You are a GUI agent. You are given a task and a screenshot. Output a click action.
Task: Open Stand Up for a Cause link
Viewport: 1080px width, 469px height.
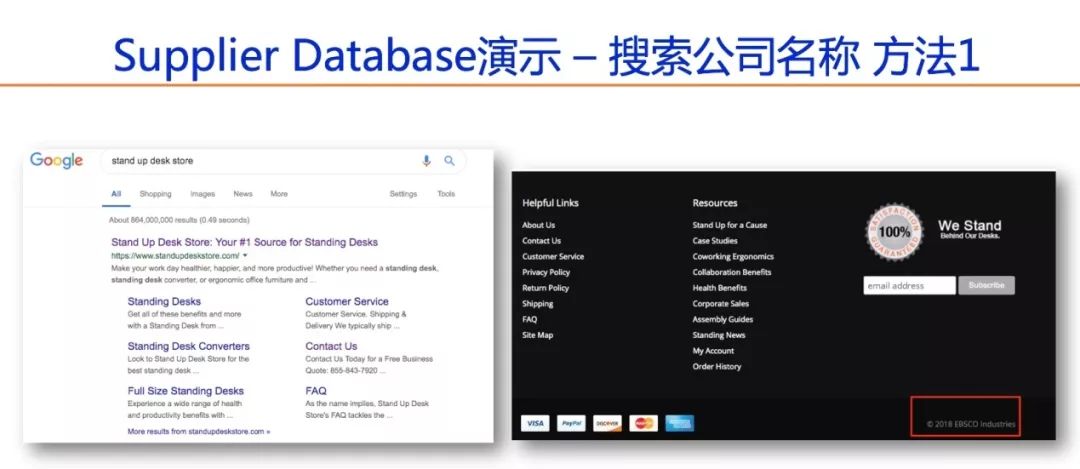729,225
